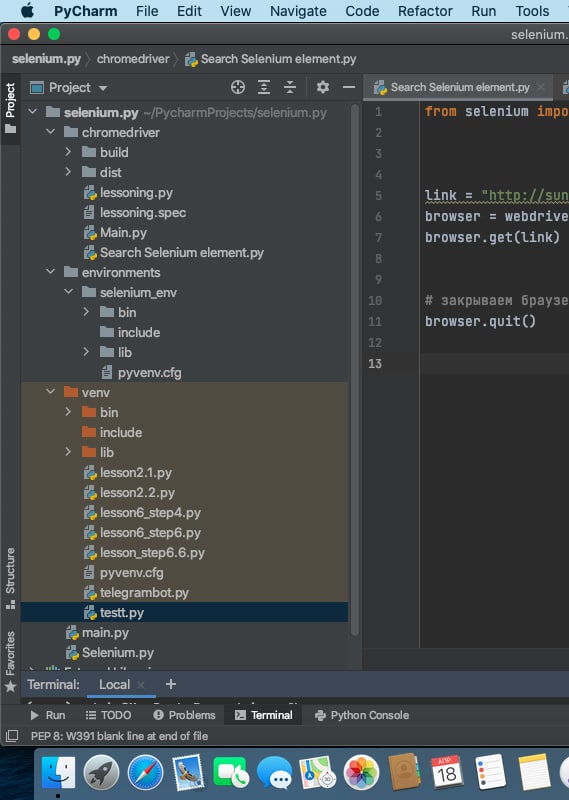The width and height of the screenshot is (569, 800).
Task: Open the File menu
Action: coord(147,11)
